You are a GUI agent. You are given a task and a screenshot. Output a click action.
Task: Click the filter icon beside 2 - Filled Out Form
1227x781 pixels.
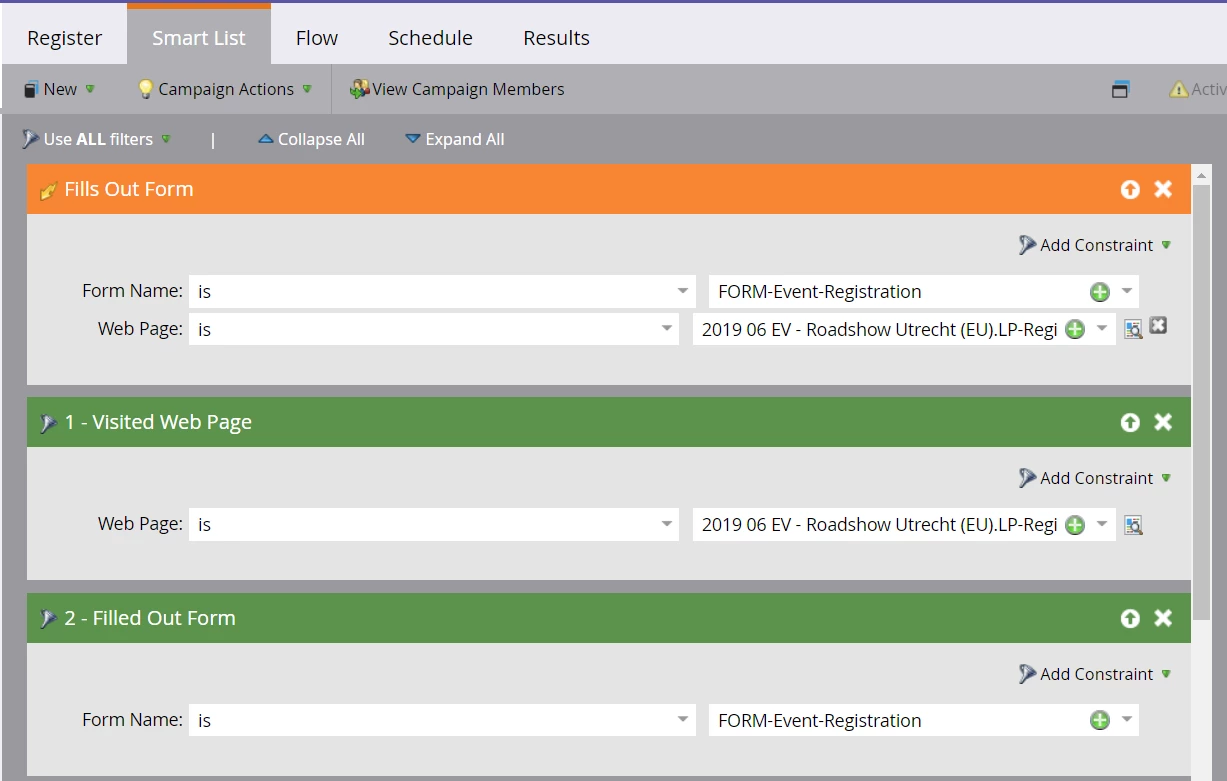pos(47,619)
